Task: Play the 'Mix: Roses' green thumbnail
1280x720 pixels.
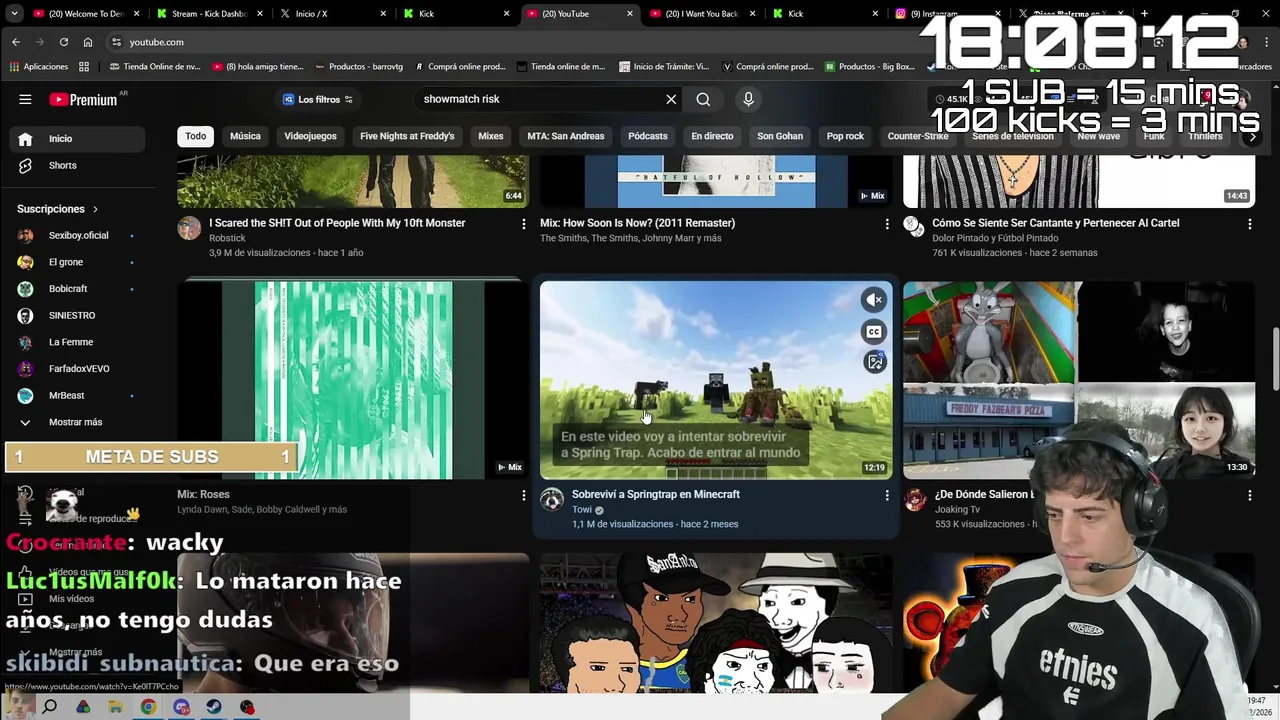Action: click(x=353, y=380)
